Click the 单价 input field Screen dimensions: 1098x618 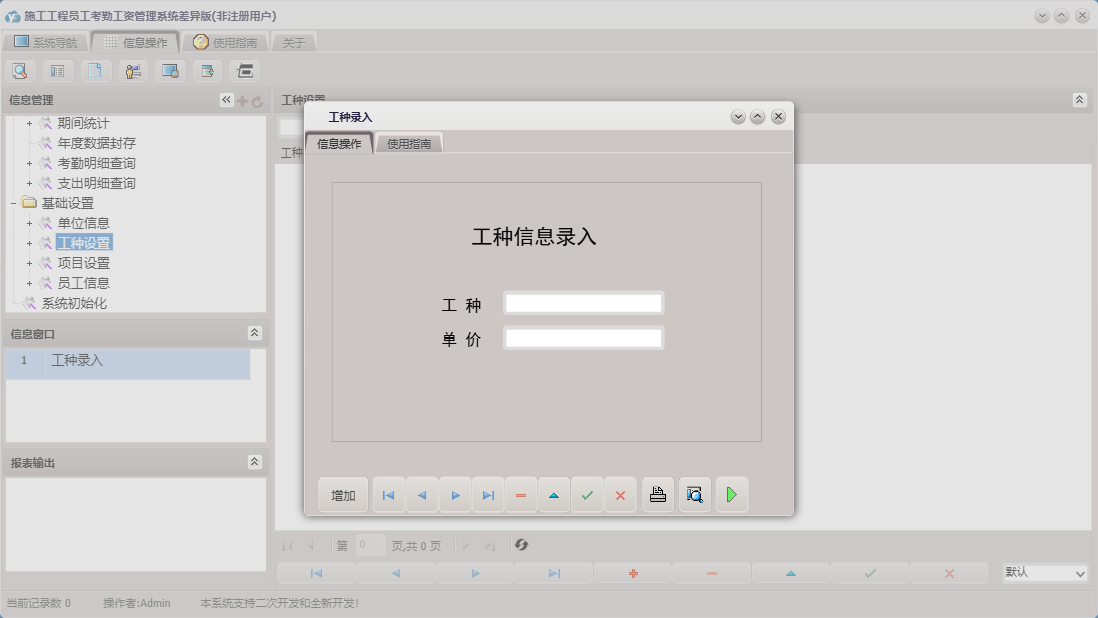(x=583, y=338)
